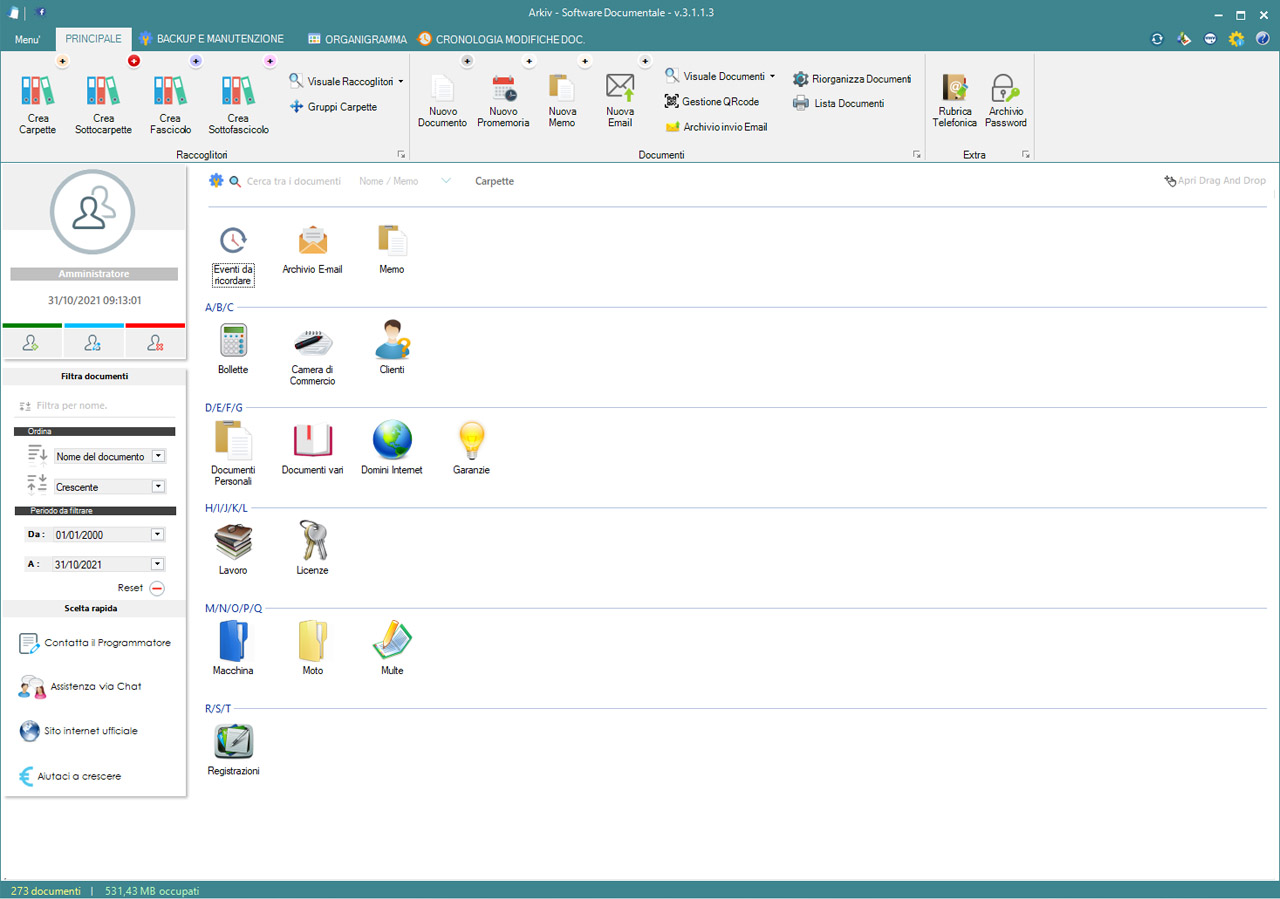Open the Da date picker dropdown
The width and height of the screenshot is (1280, 899).
[x=157, y=535]
